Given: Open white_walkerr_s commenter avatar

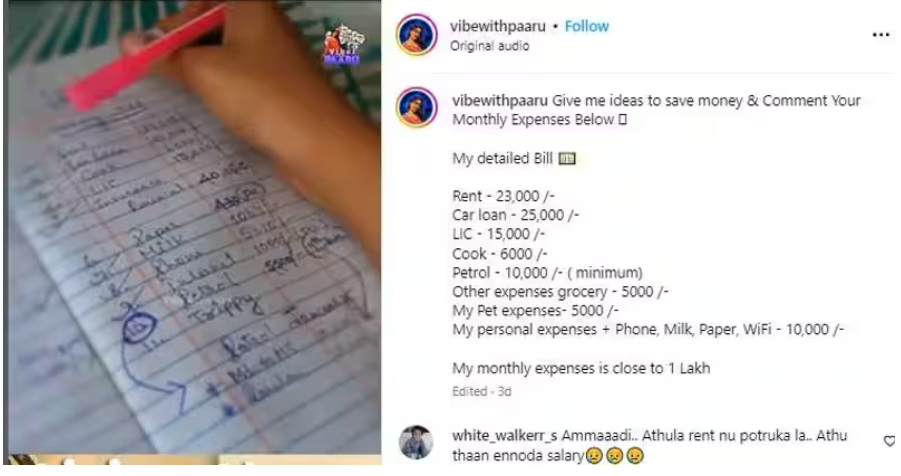Looking at the screenshot, I should click(416, 443).
